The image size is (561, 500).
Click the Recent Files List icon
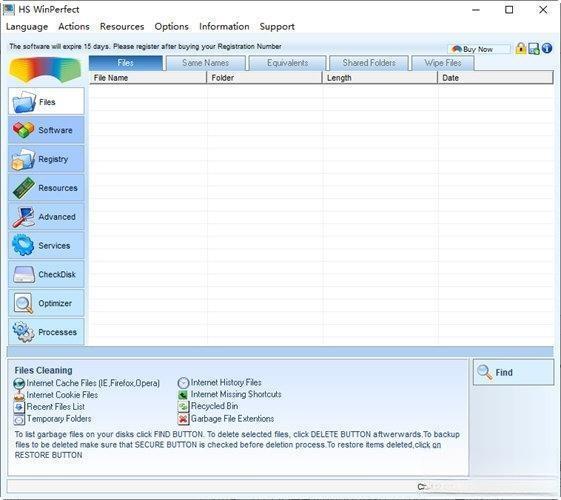(19, 407)
